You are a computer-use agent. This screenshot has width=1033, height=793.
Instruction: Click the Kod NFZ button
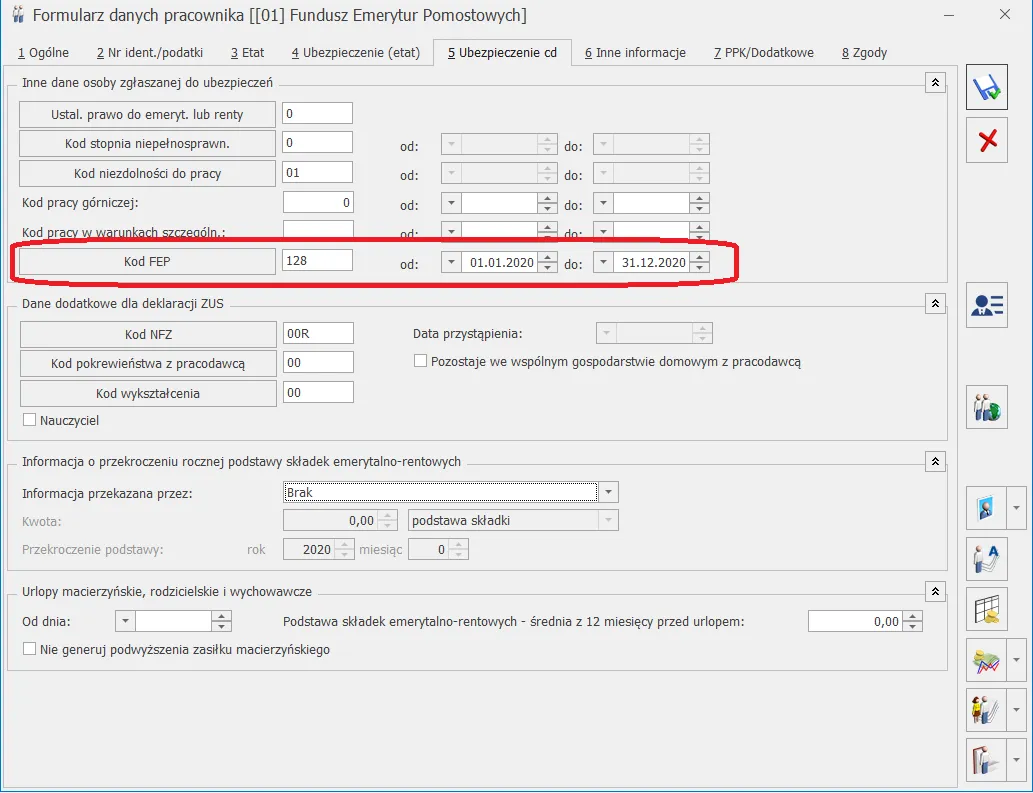click(148, 335)
